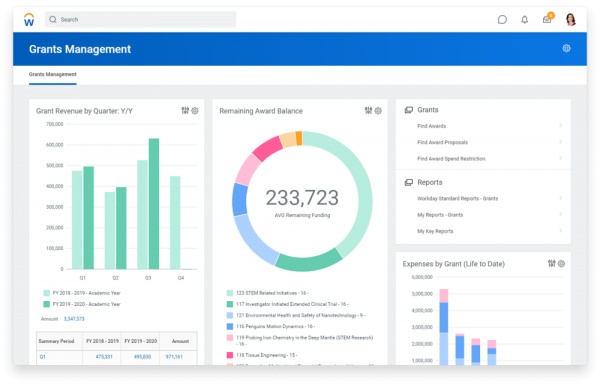Click the tallest stacked bar in Expenses chart
The image size is (600, 385).
(x=444, y=327)
